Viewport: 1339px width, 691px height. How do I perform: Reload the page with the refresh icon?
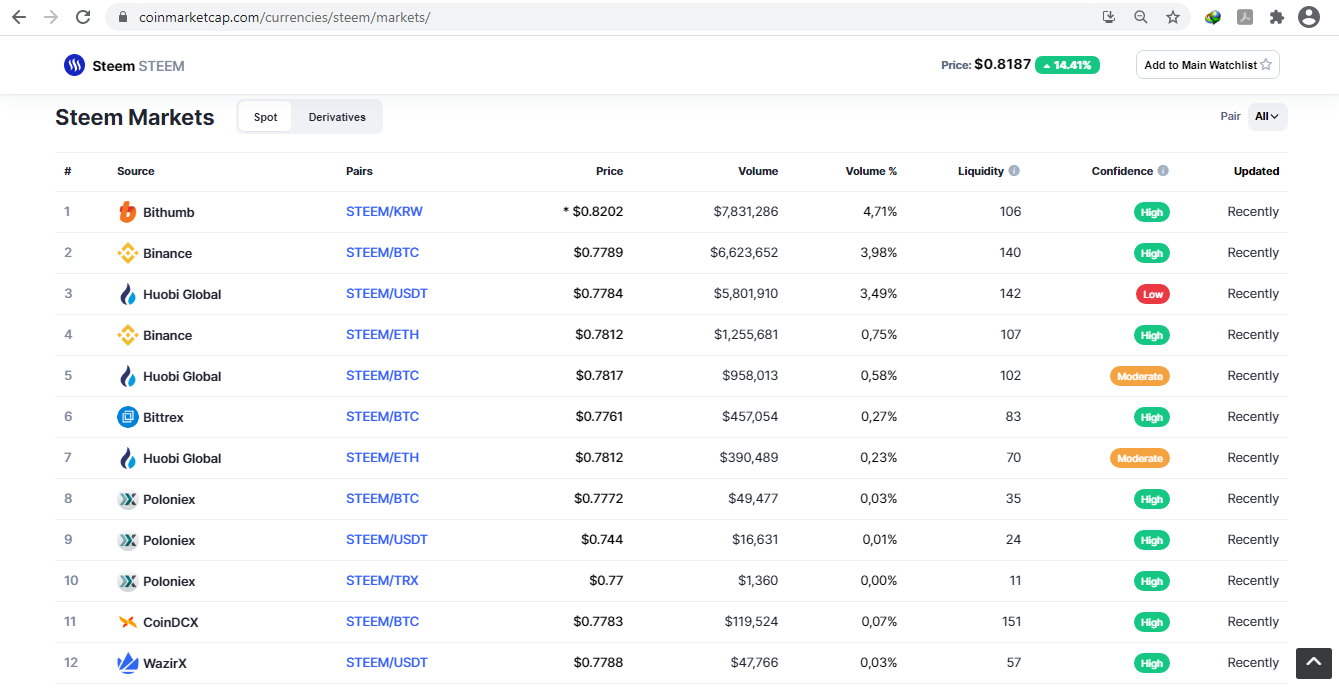pos(83,17)
